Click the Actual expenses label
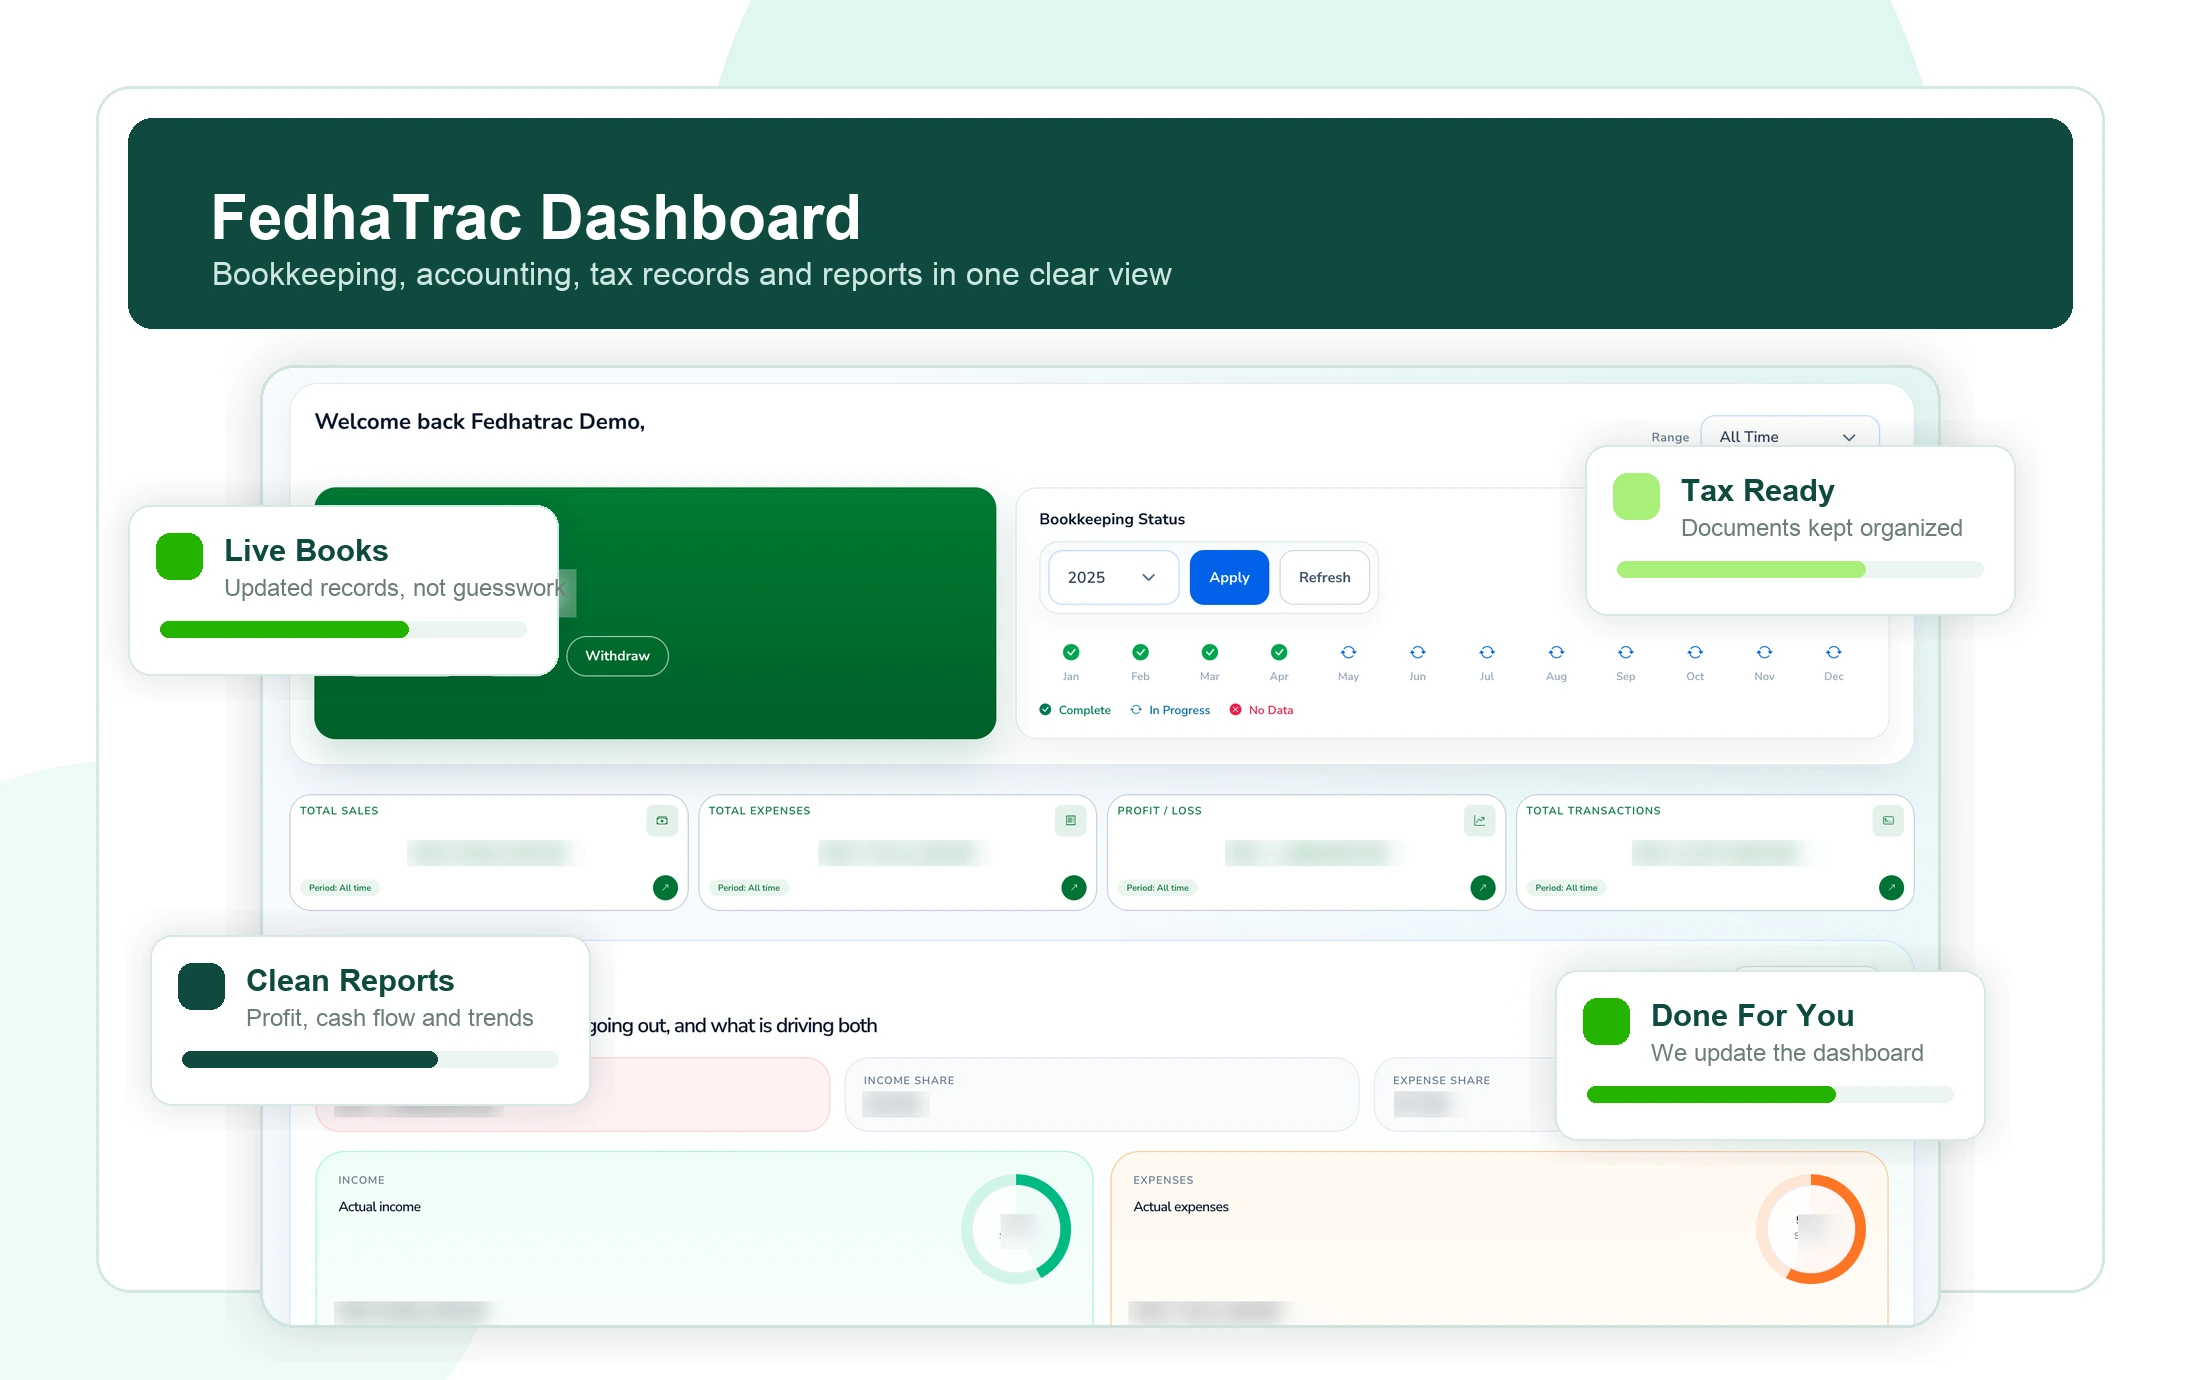2200x1380 pixels. [x=1181, y=1207]
